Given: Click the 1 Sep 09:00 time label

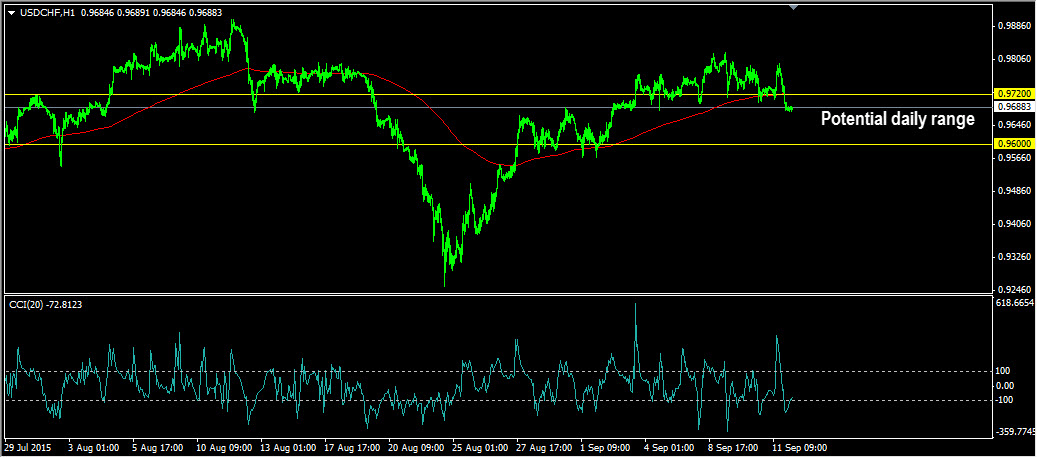Looking at the screenshot, I should click(606, 448).
